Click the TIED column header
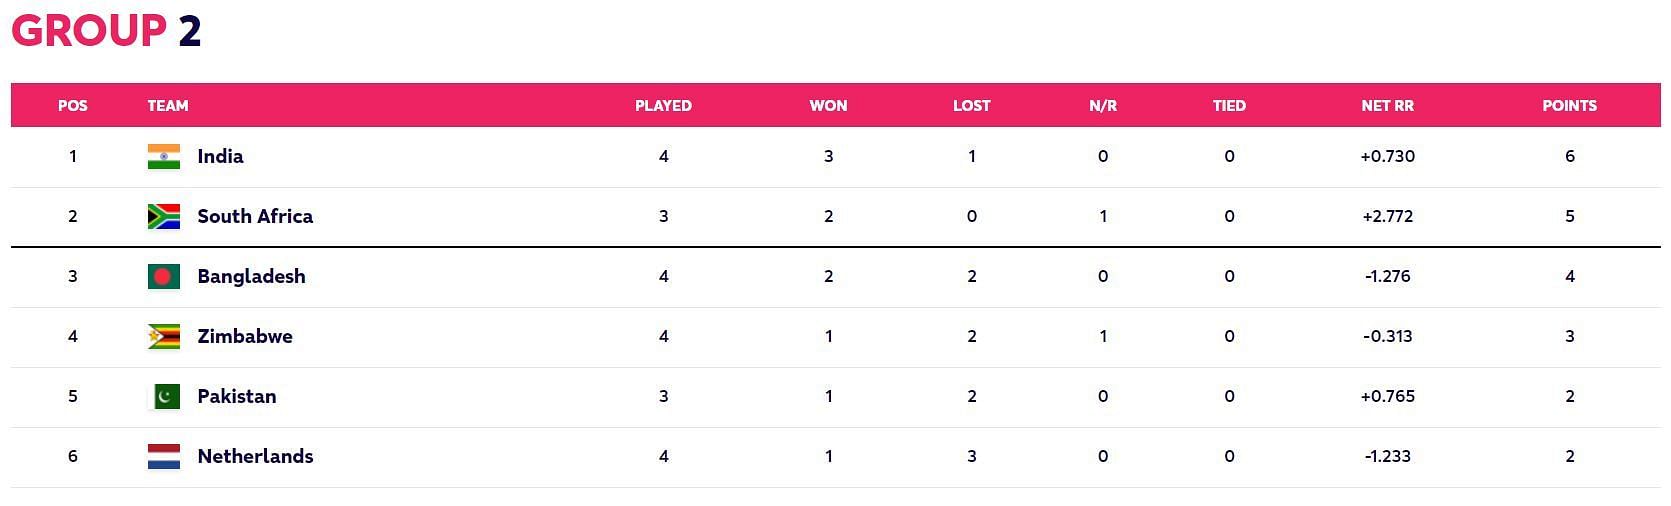This screenshot has height=506, width=1671. [x=1229, y=105]
